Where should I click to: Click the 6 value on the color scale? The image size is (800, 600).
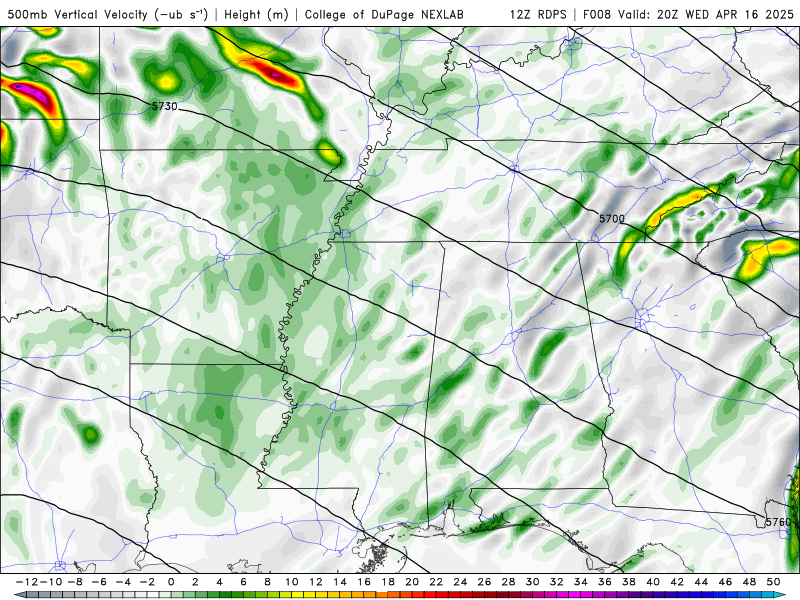(243, 582)
